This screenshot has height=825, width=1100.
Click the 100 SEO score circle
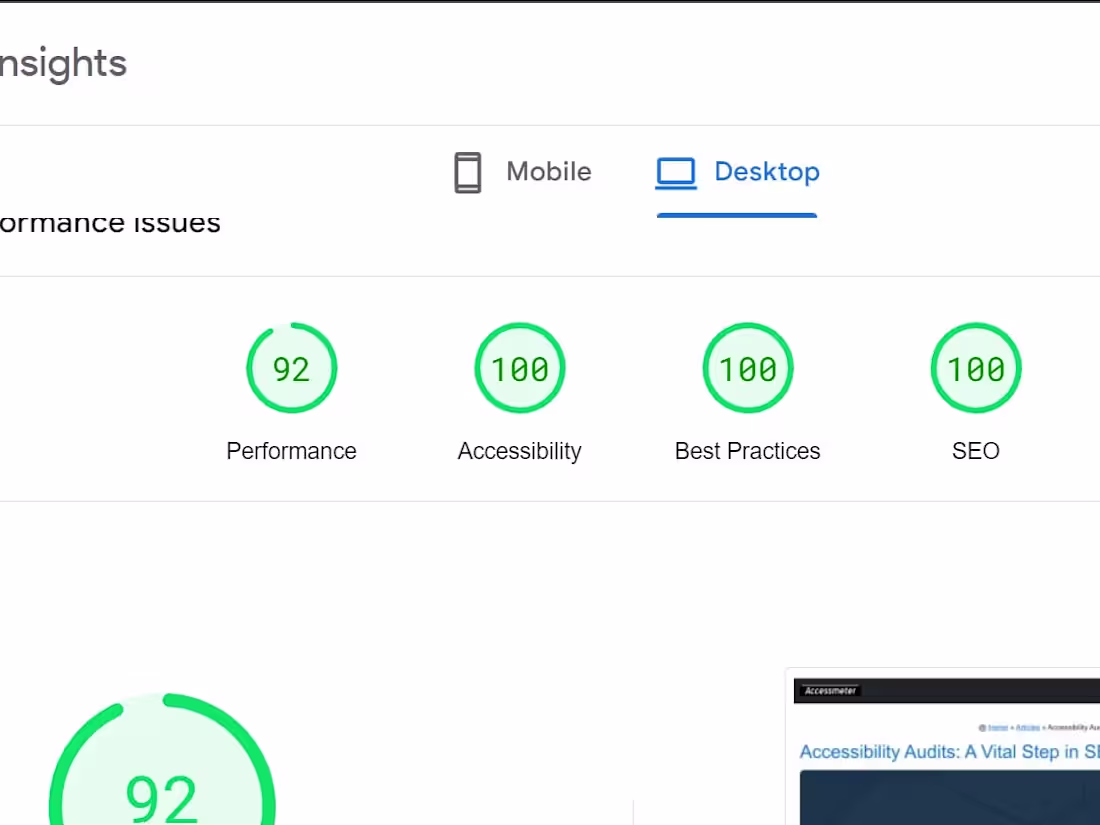(975, 368)
